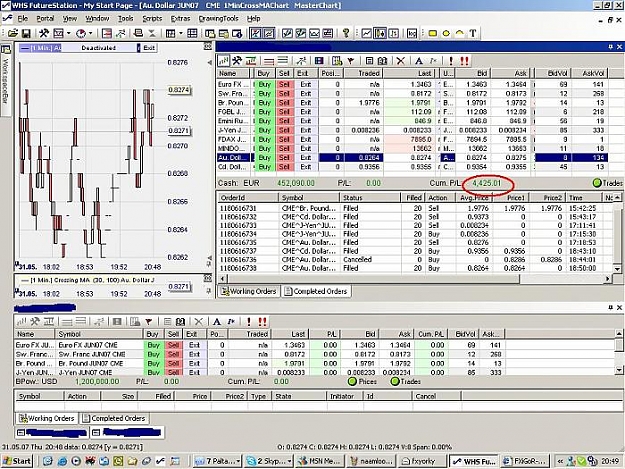Click the Windows Start button

click(x=17, y=461)
